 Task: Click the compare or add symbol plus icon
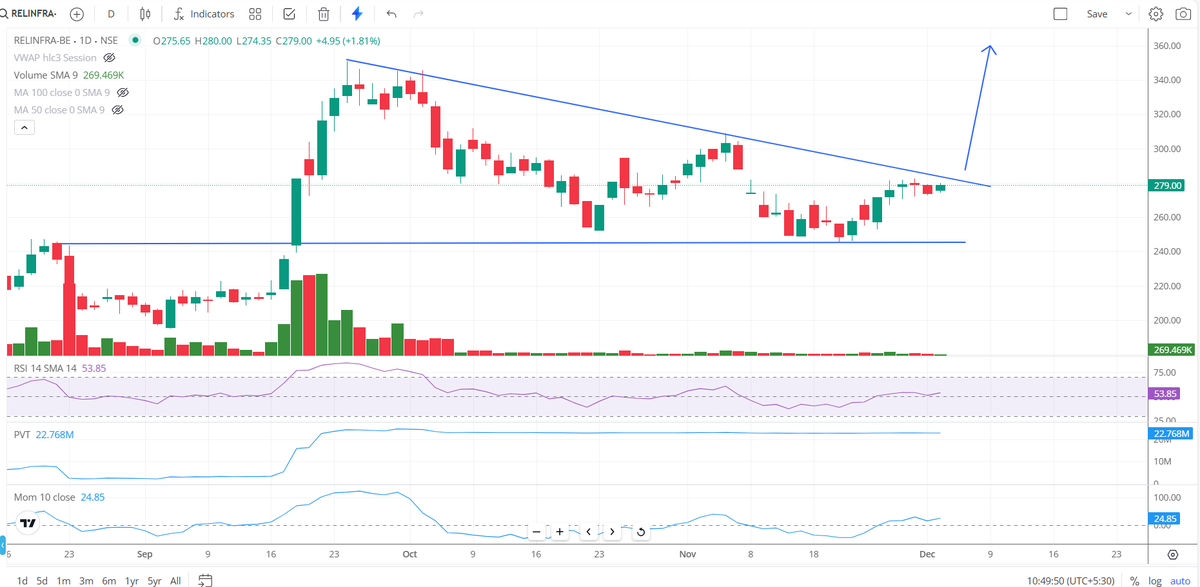pos(77,14)
